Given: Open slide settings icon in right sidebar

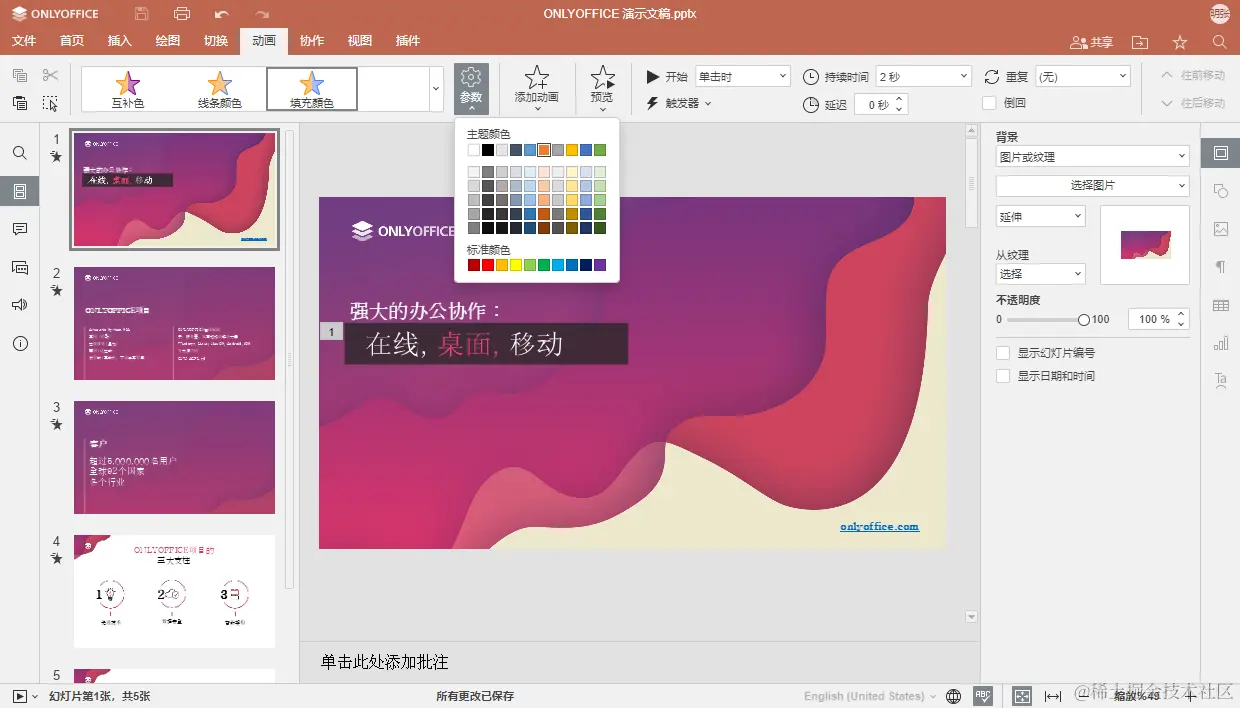Looking at the screenshot, I should click(x=1221, y=153).
